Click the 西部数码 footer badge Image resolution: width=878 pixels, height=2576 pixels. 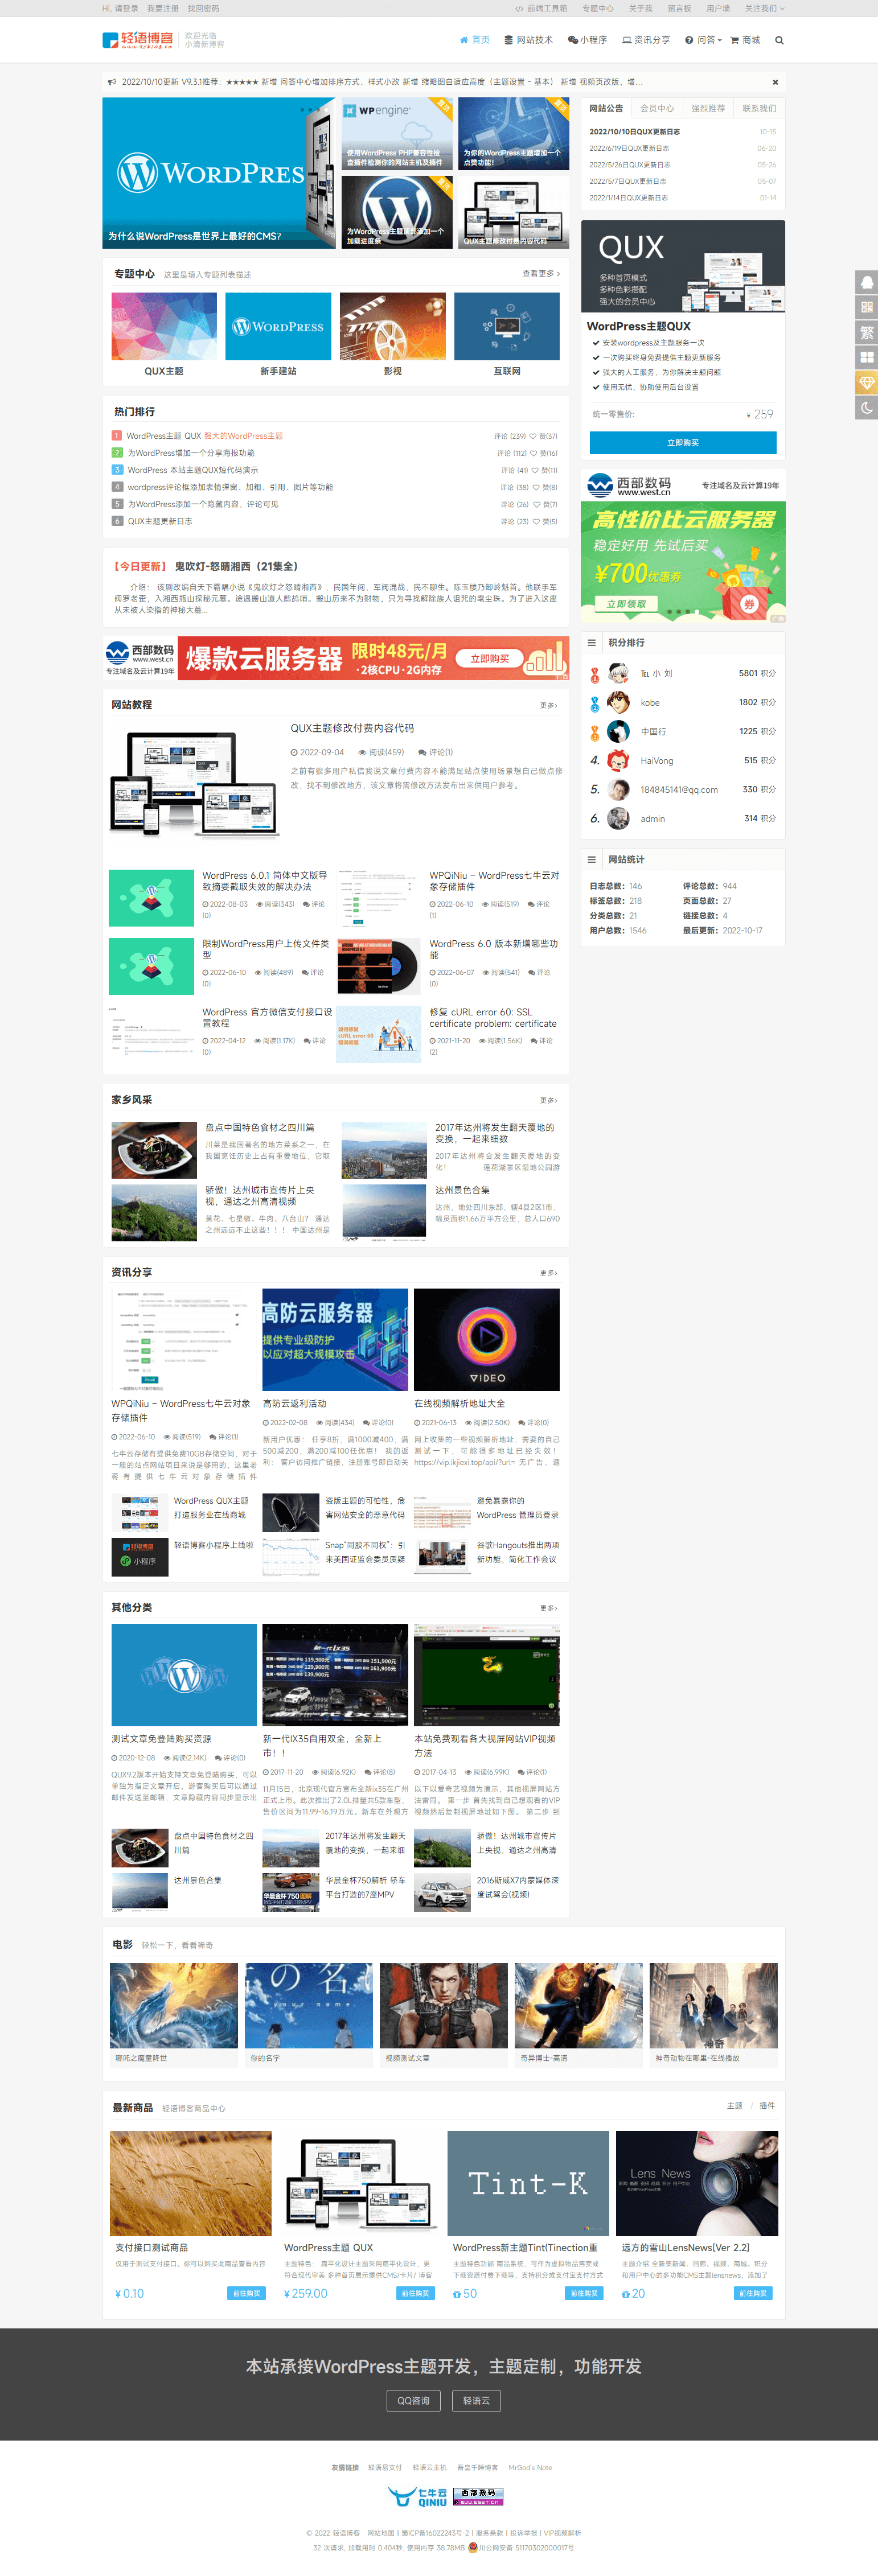click(478, 2497)
